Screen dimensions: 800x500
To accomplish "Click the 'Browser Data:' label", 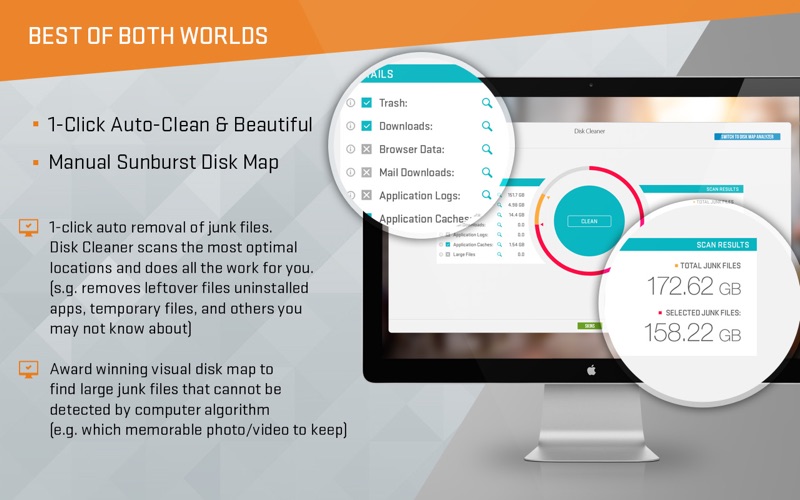I will [x=412, y=149].
